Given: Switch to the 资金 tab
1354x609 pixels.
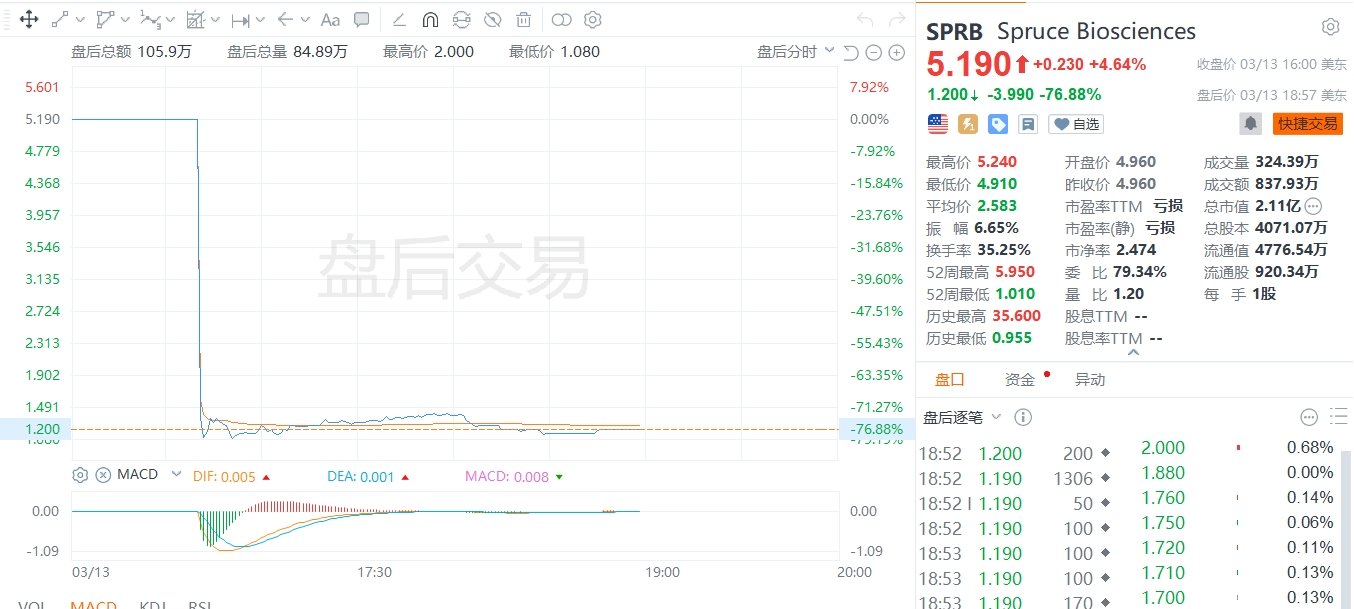Looking at the screenshot, I should point(1020,380).
